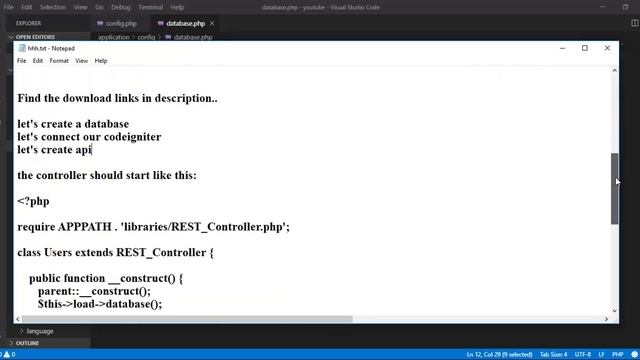Click PHP language mode in status bar
This screenshot has height=360, width=640.
(x=618, y=354)
